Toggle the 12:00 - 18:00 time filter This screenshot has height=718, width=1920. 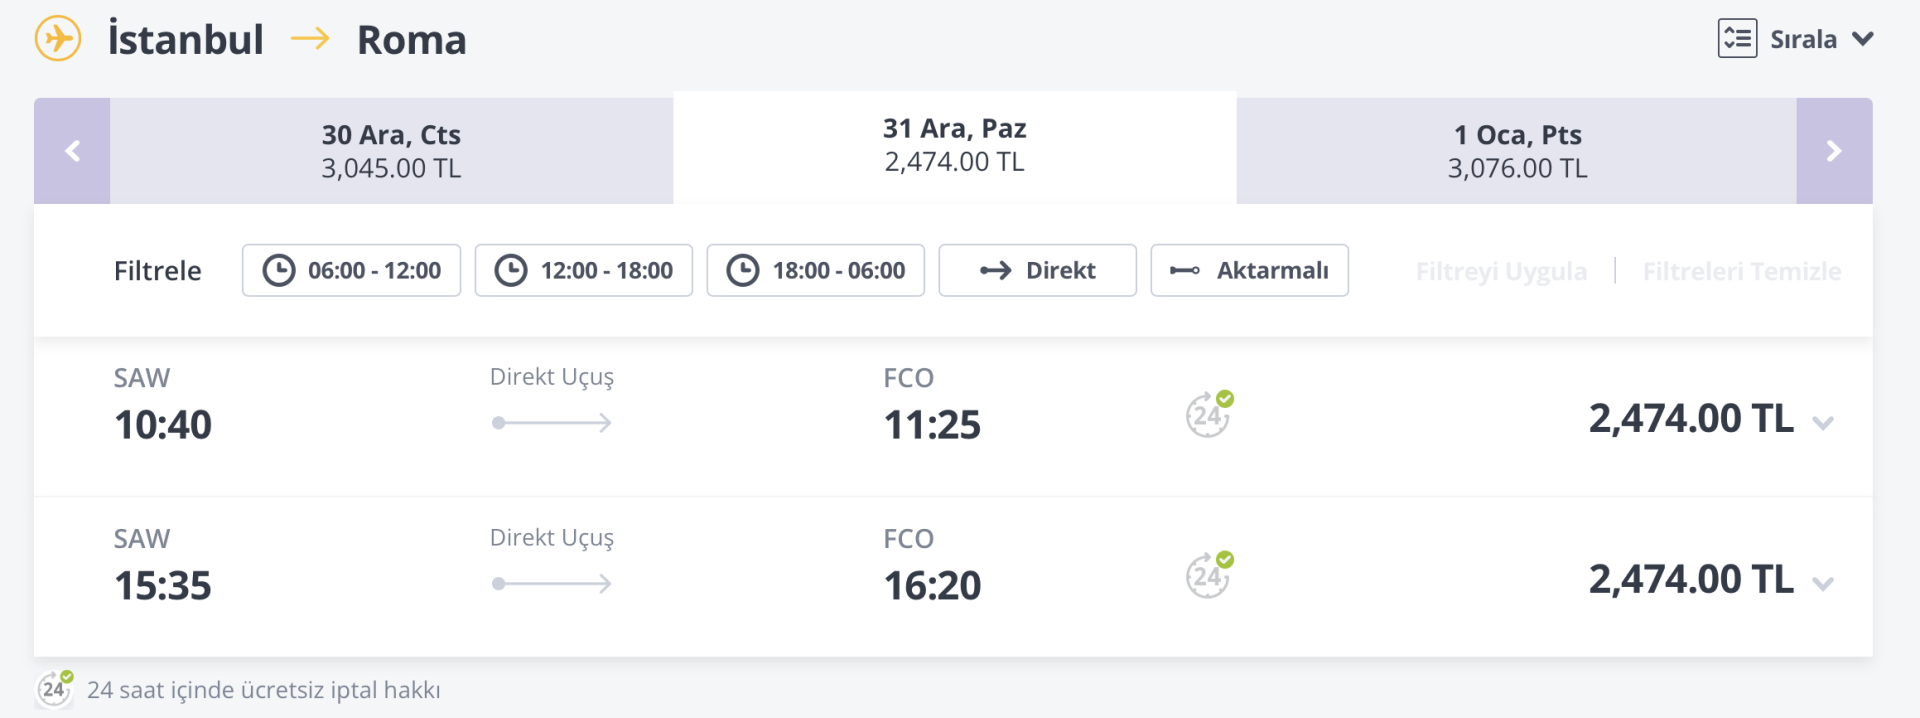pyautogui.click(x=583, y=271)
